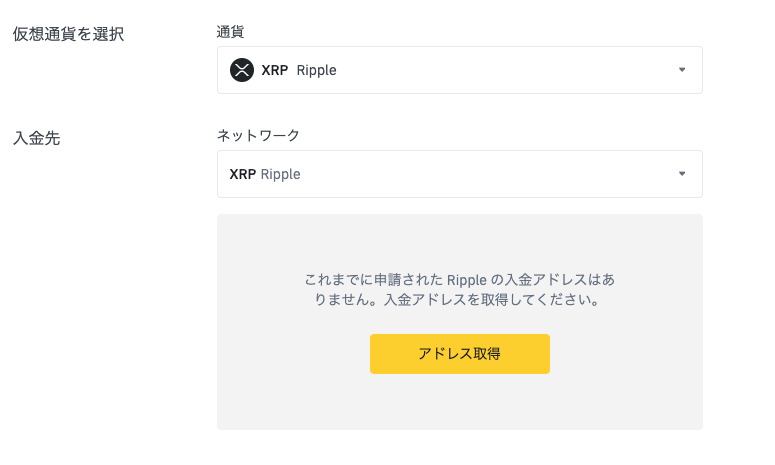Select the 仮想通貨を選択 section heading
The image size is (775, 465).
[68, 34]
